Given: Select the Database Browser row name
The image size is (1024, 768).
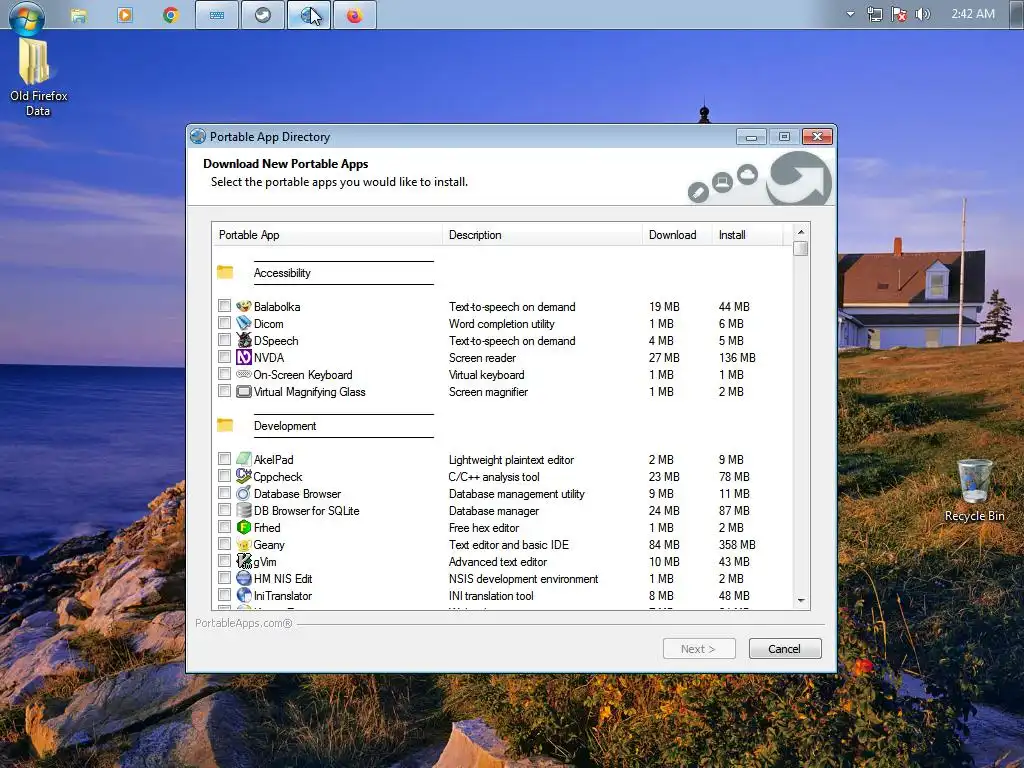Looking at the screenshot, I should click(297, 494).
